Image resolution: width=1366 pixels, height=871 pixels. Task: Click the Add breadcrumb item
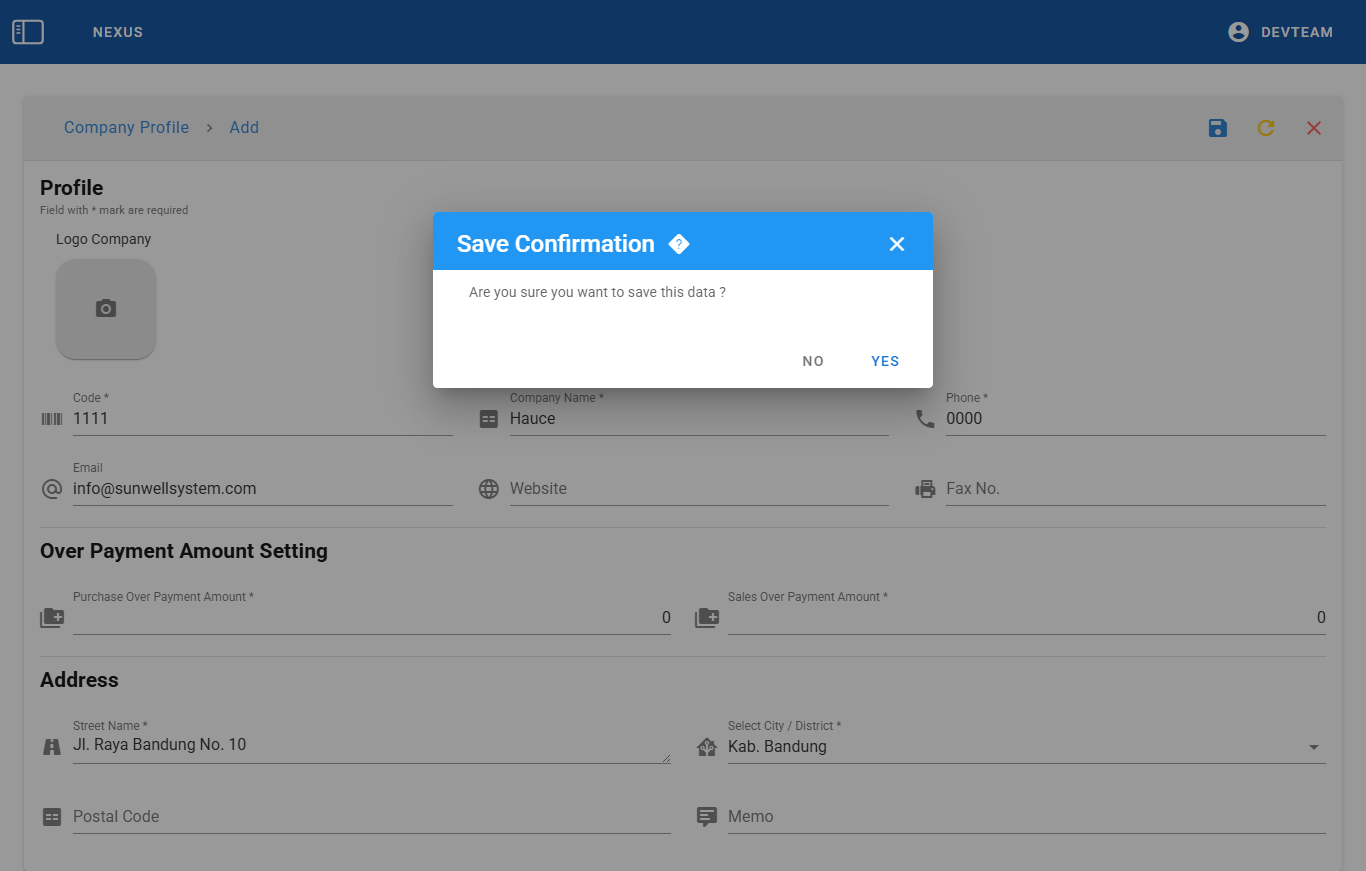[244, 128]
